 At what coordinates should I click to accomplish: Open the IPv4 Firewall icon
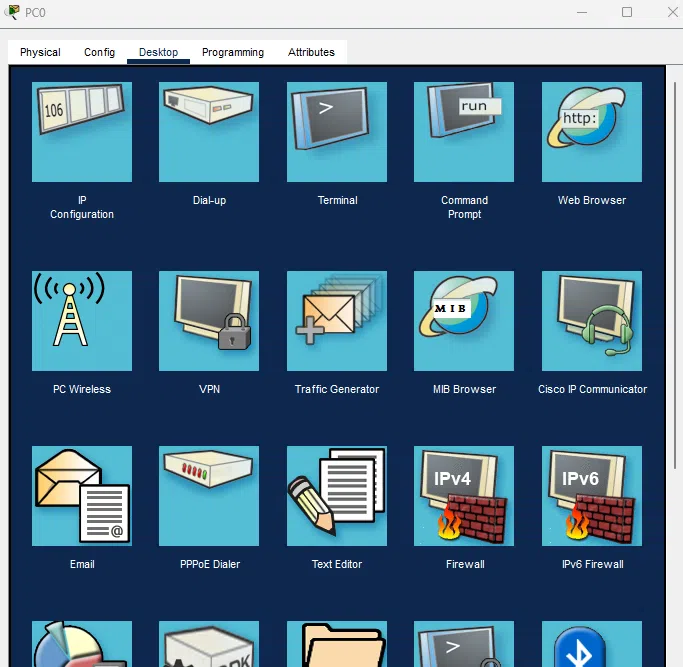pyautogui.click(x=464, y=495)
